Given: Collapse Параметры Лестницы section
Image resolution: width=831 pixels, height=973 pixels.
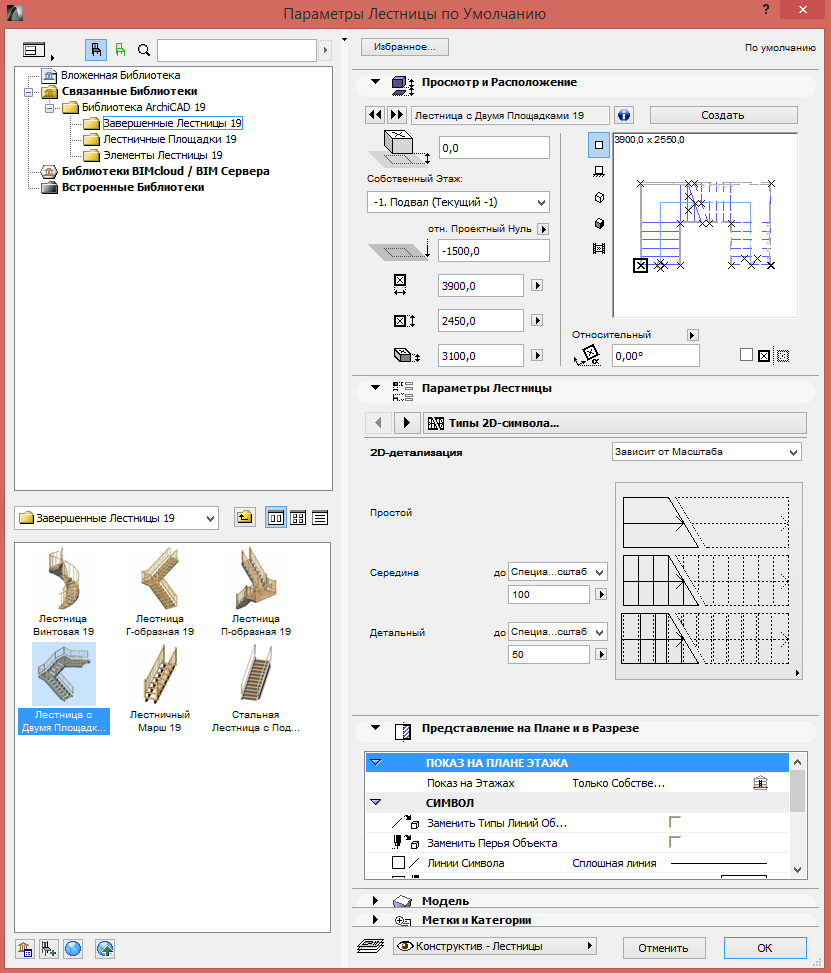Looking at the screenshot, I should [x=375, y=388].
